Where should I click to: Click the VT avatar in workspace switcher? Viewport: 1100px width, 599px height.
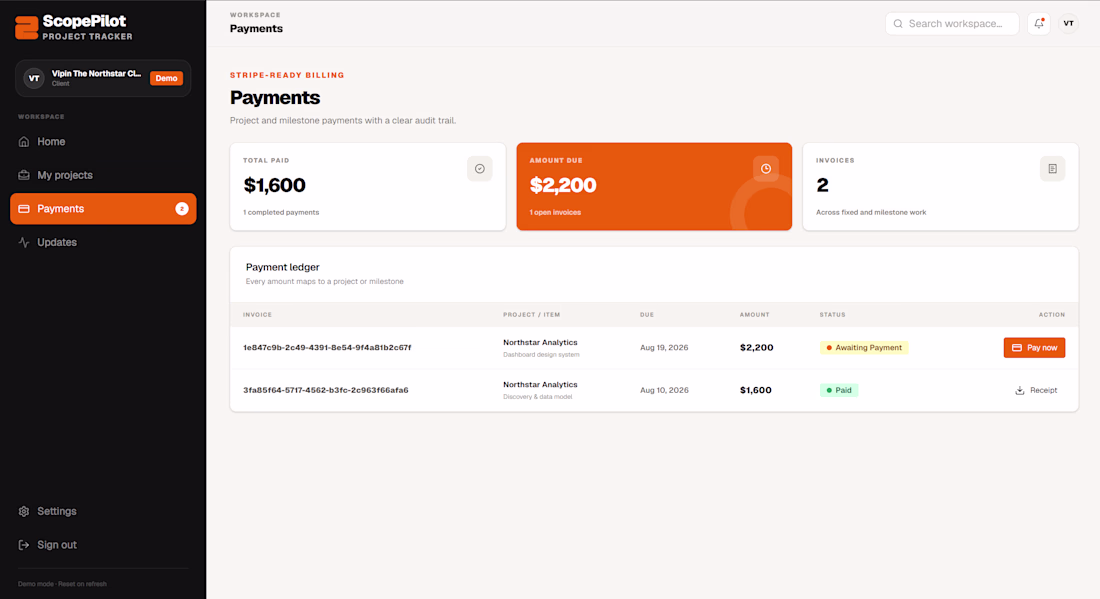[x=34, y=79]
